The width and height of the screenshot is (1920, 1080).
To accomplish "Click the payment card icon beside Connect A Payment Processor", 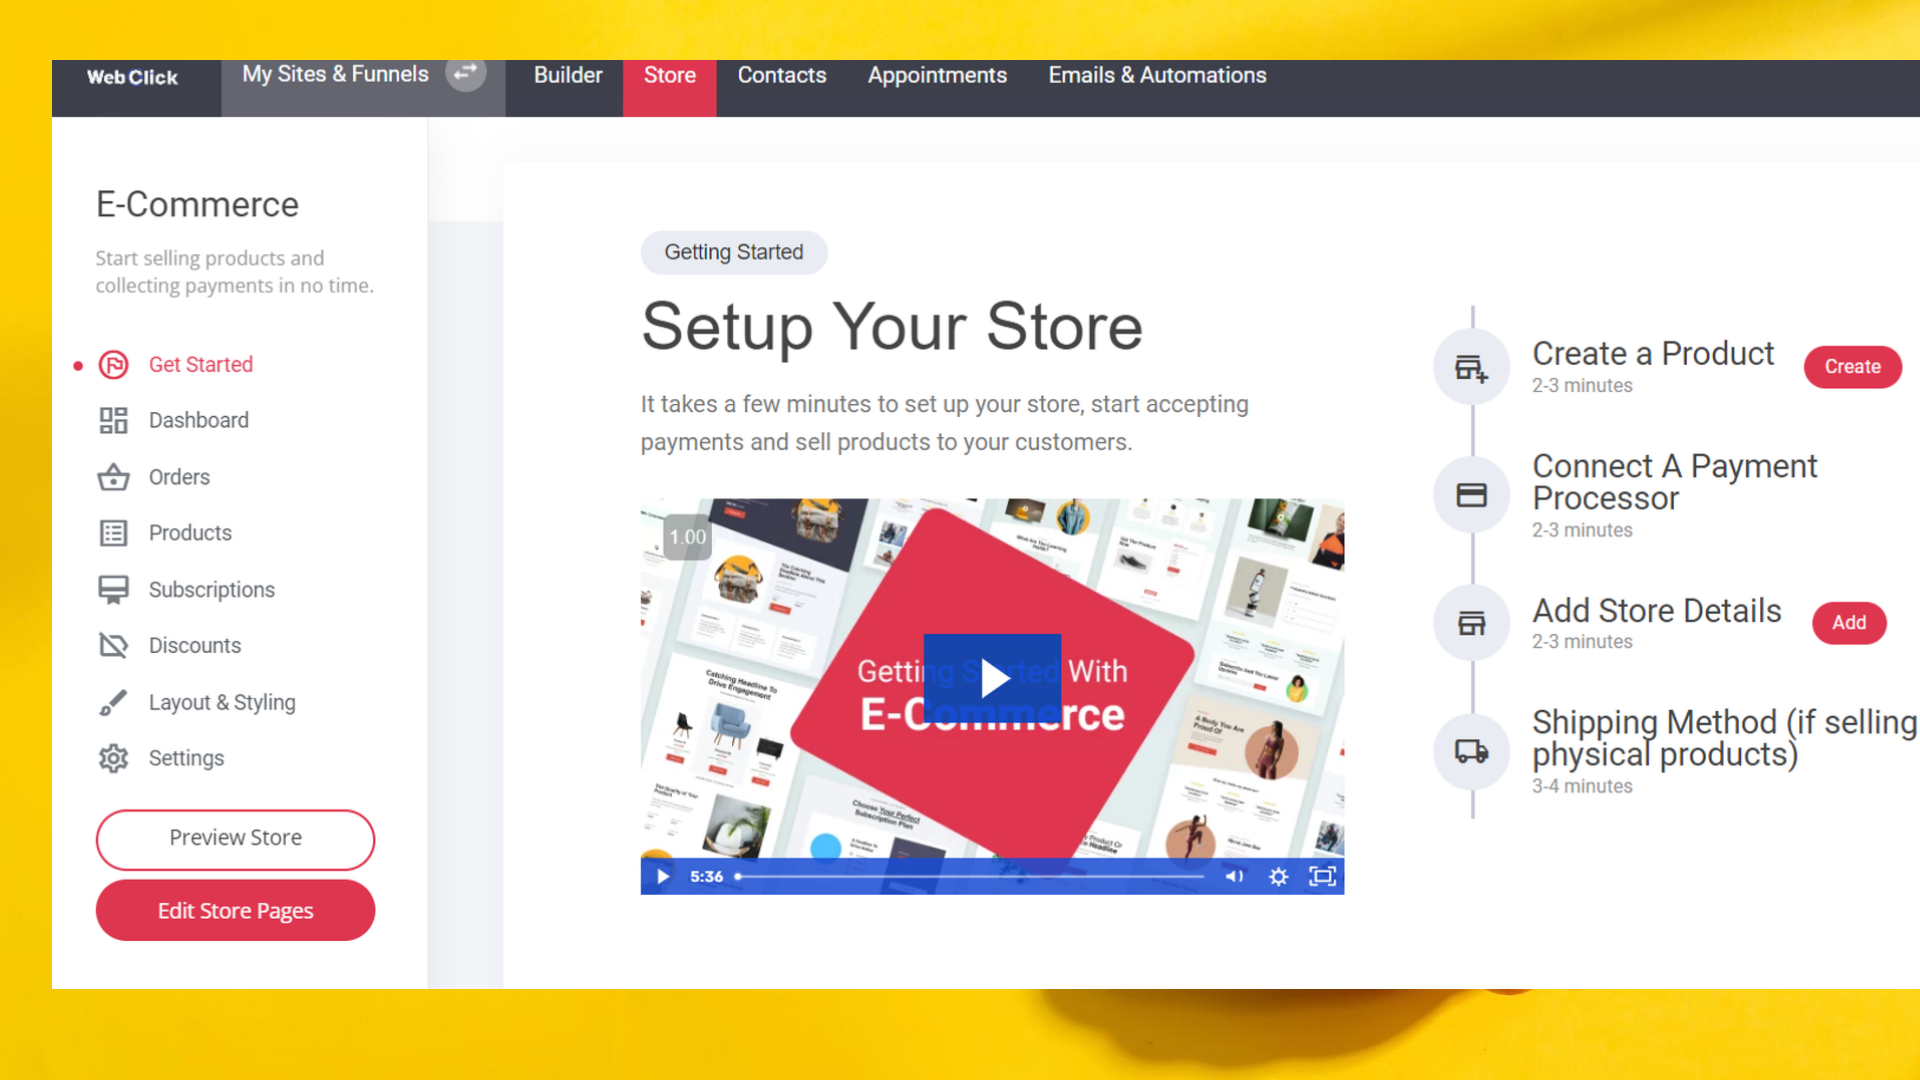I will (1470, 494).
